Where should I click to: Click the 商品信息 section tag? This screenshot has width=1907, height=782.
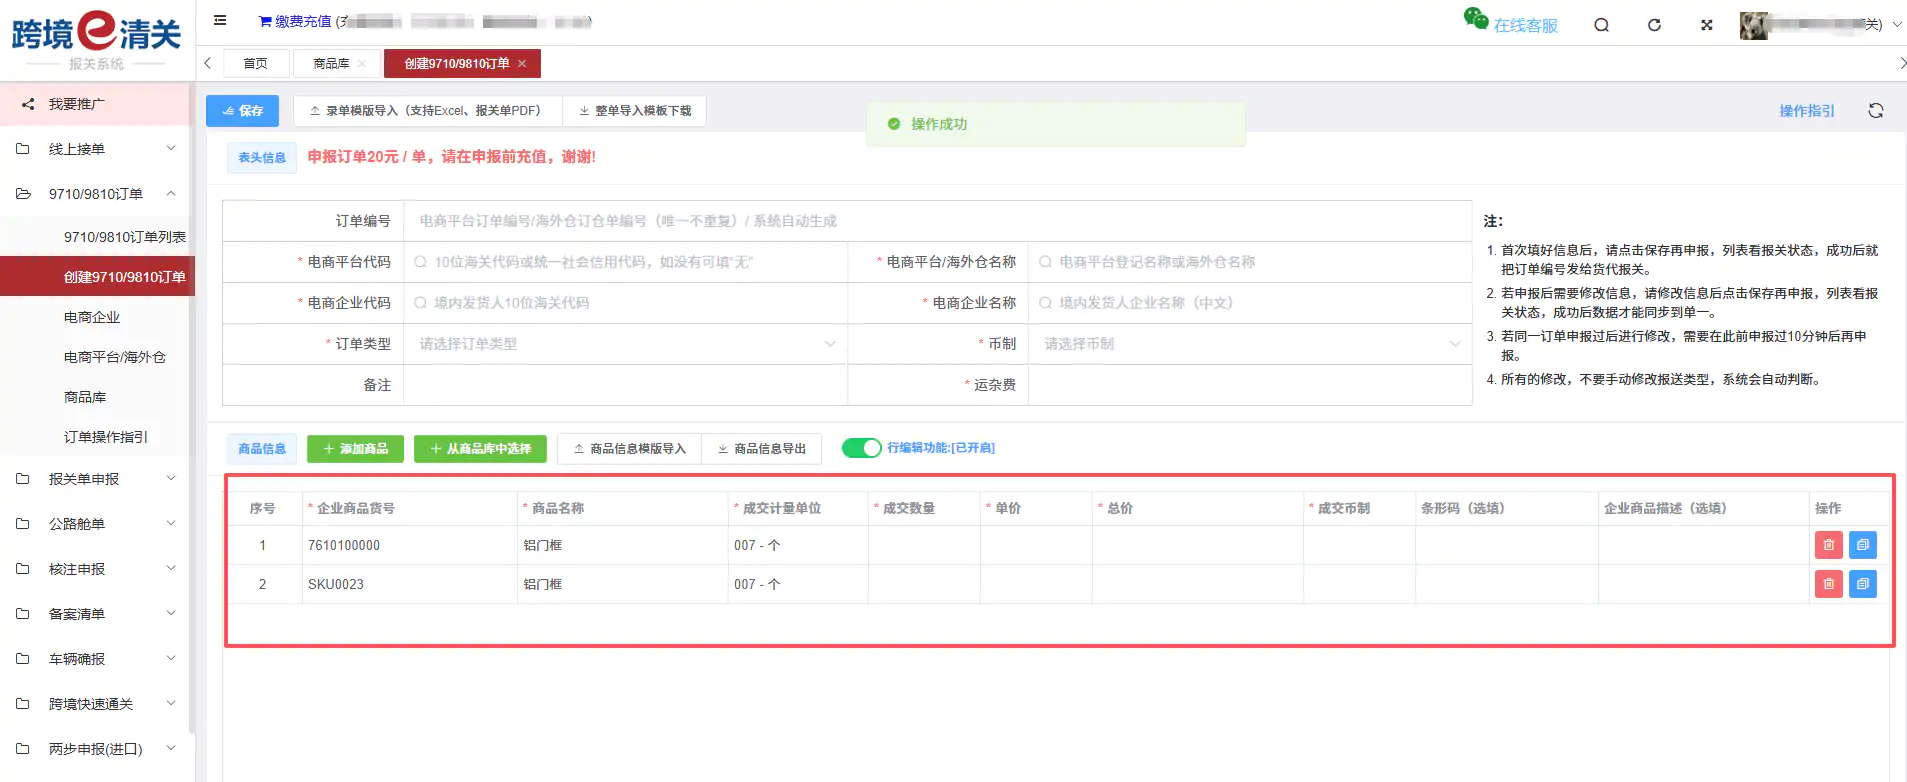(262, 449)
